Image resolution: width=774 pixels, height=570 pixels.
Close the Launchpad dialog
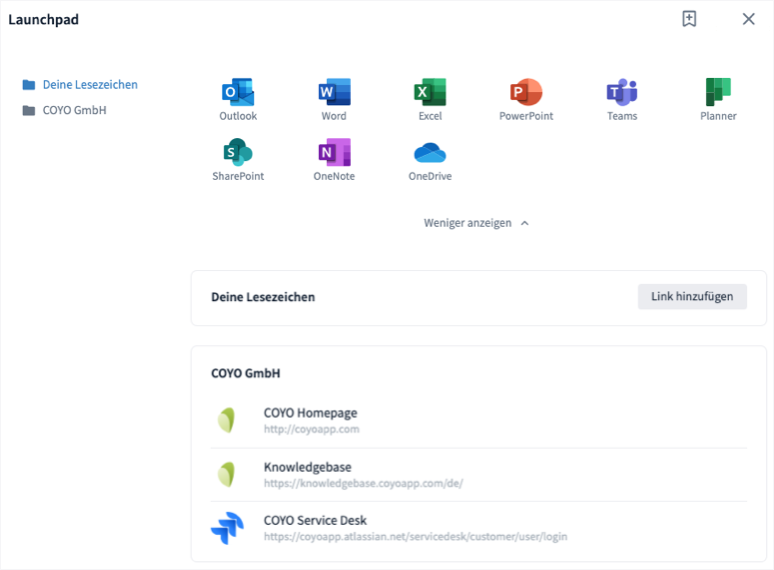click(x=748, y=19)
